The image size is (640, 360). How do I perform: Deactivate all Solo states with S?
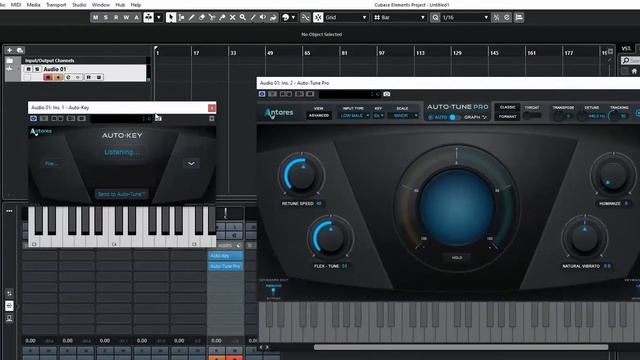pyautogui.click(x=106, y=18)
